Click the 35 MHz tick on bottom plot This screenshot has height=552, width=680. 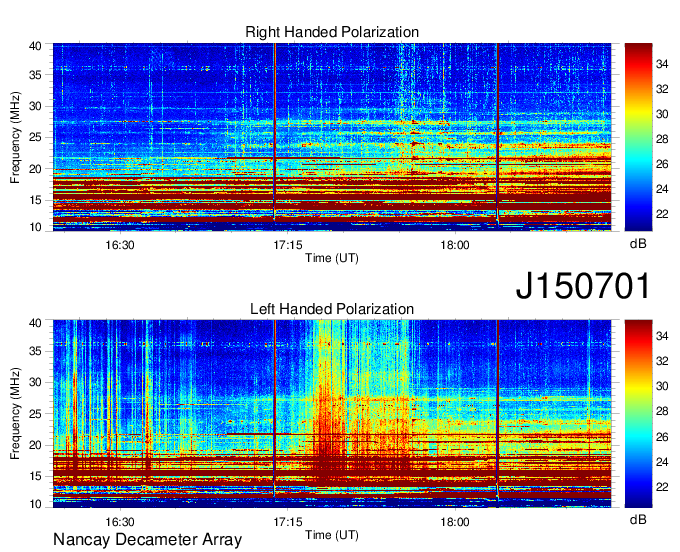tap(36, 351)
